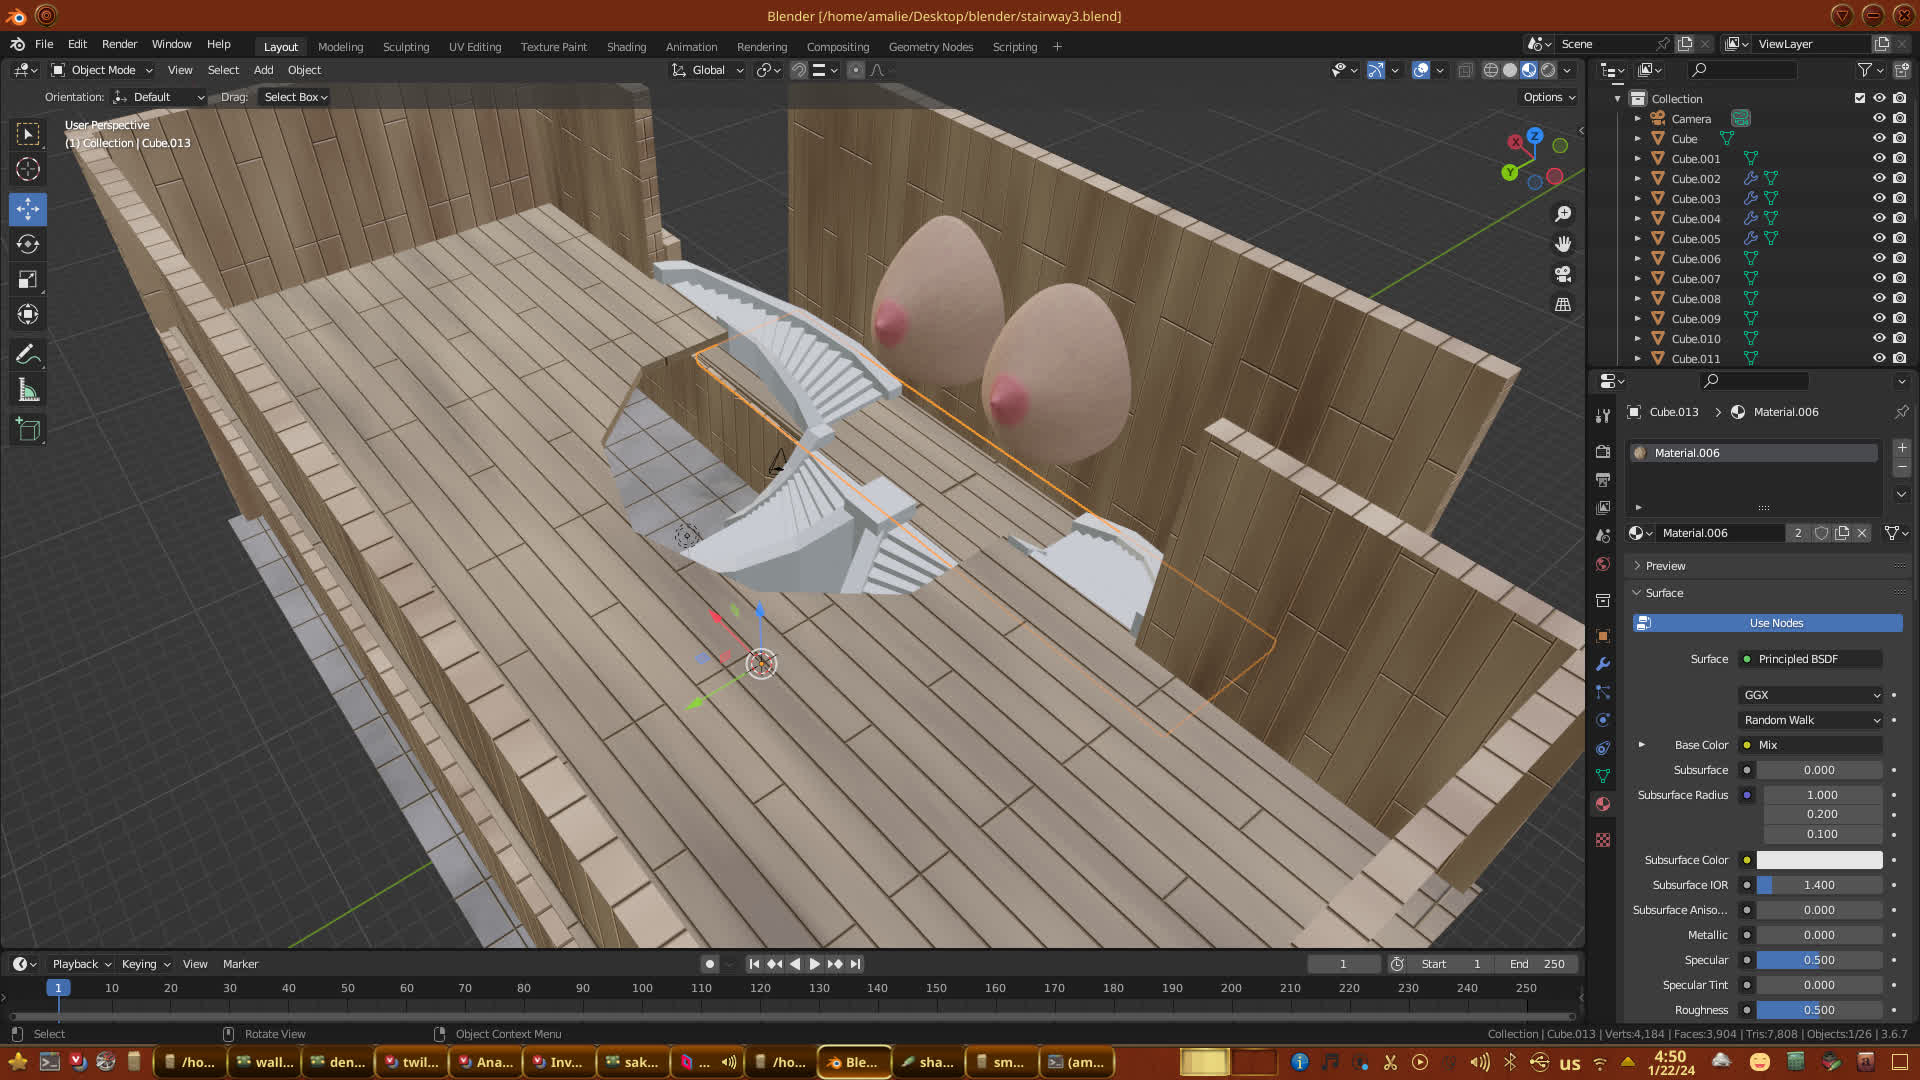Hide Cube.004 with its eye icon
This screenshot has height=1080, width=1920.
click(x=1879, y=218)
